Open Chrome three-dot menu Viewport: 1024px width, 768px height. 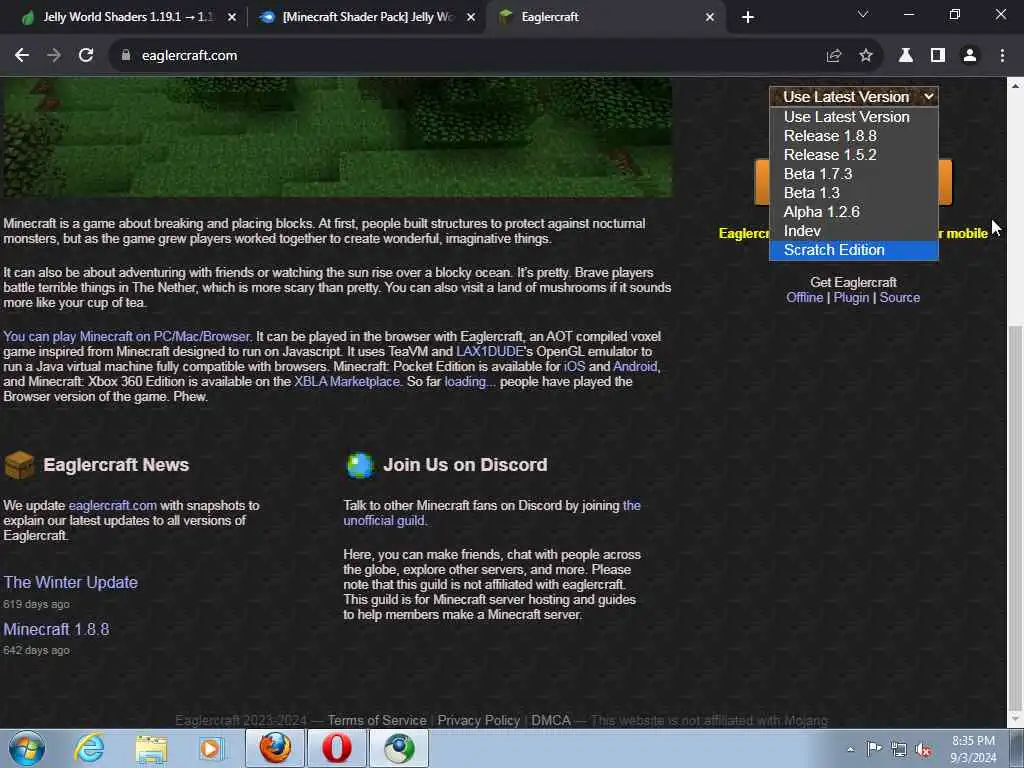pyautogui.click(x=1002, y=56)
